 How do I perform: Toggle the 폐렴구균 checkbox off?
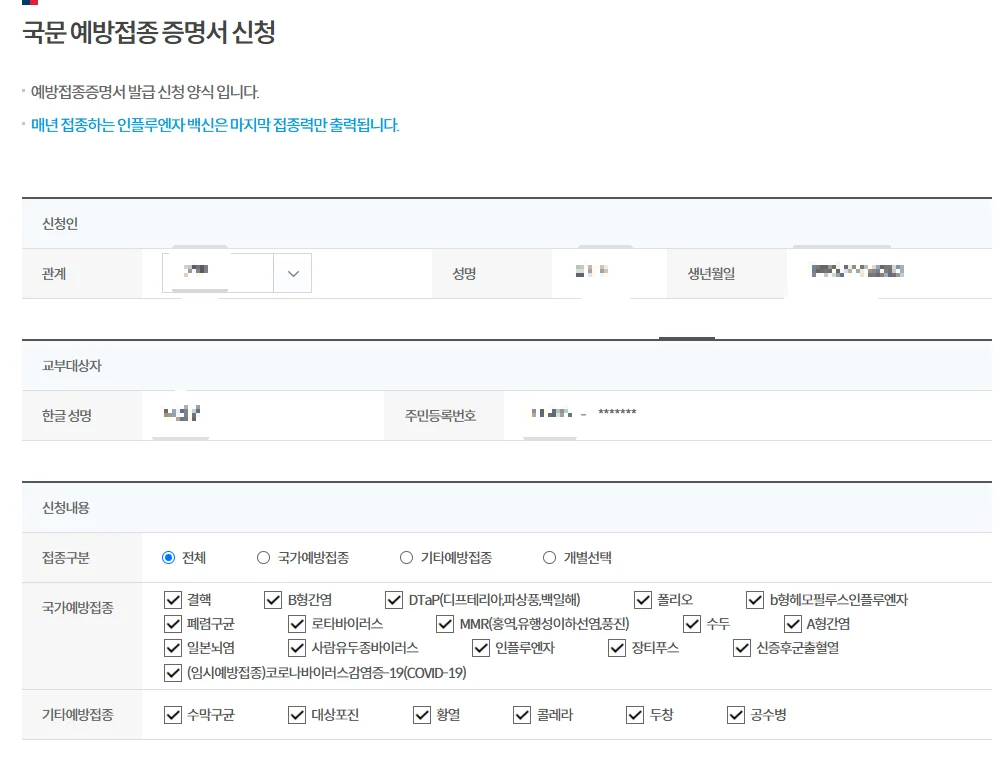pos(171,625)
